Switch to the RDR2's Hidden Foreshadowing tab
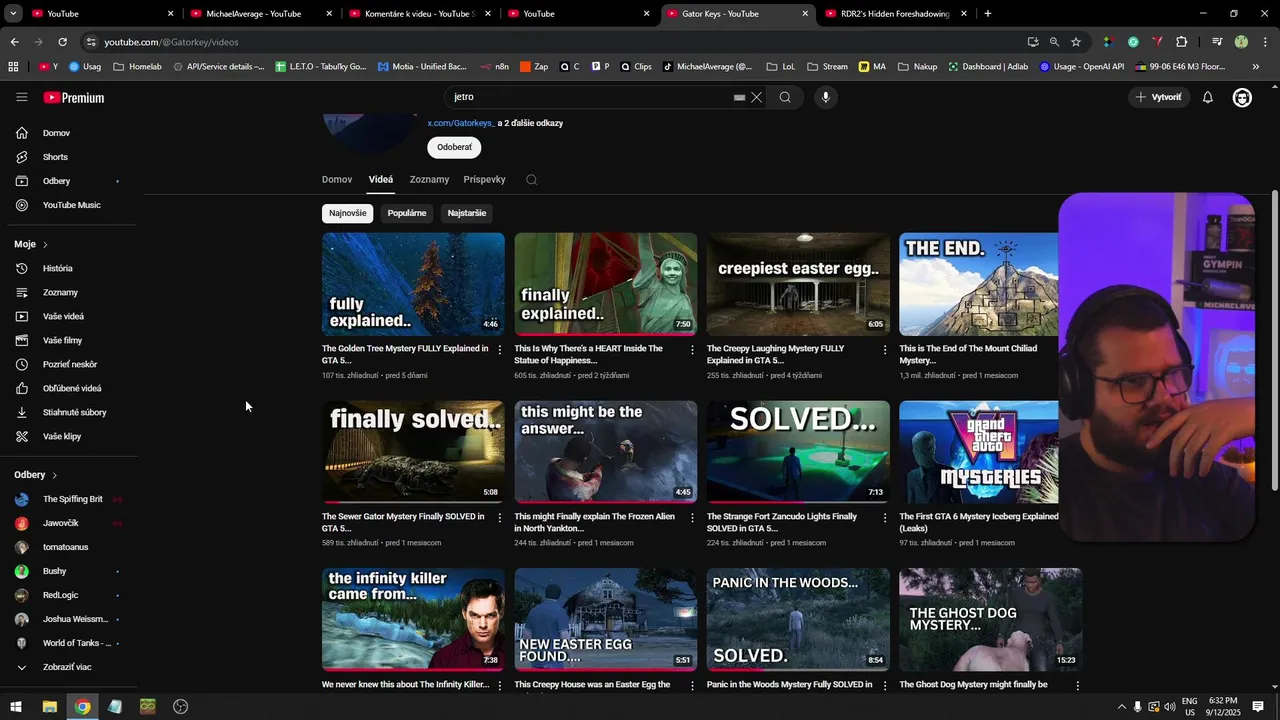This screenshot has height=720, width=1280. point(895,14)
